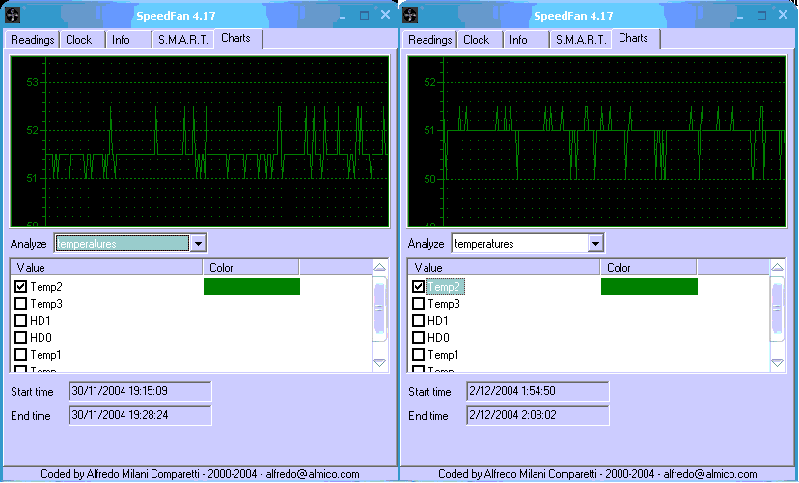This screenshot has height=483, width=799.
Task: Click the HD0 label in left window list
Action: pyautogui.click(x=41, y=337)
